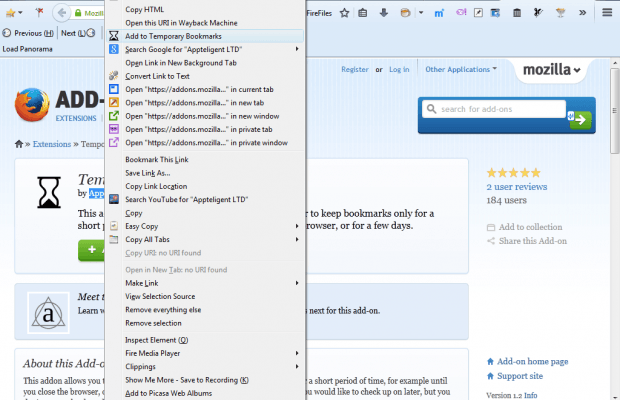Open the Other Applications dropdown
The width and height of the screenshot is (620, 400).
click(461, 69)
